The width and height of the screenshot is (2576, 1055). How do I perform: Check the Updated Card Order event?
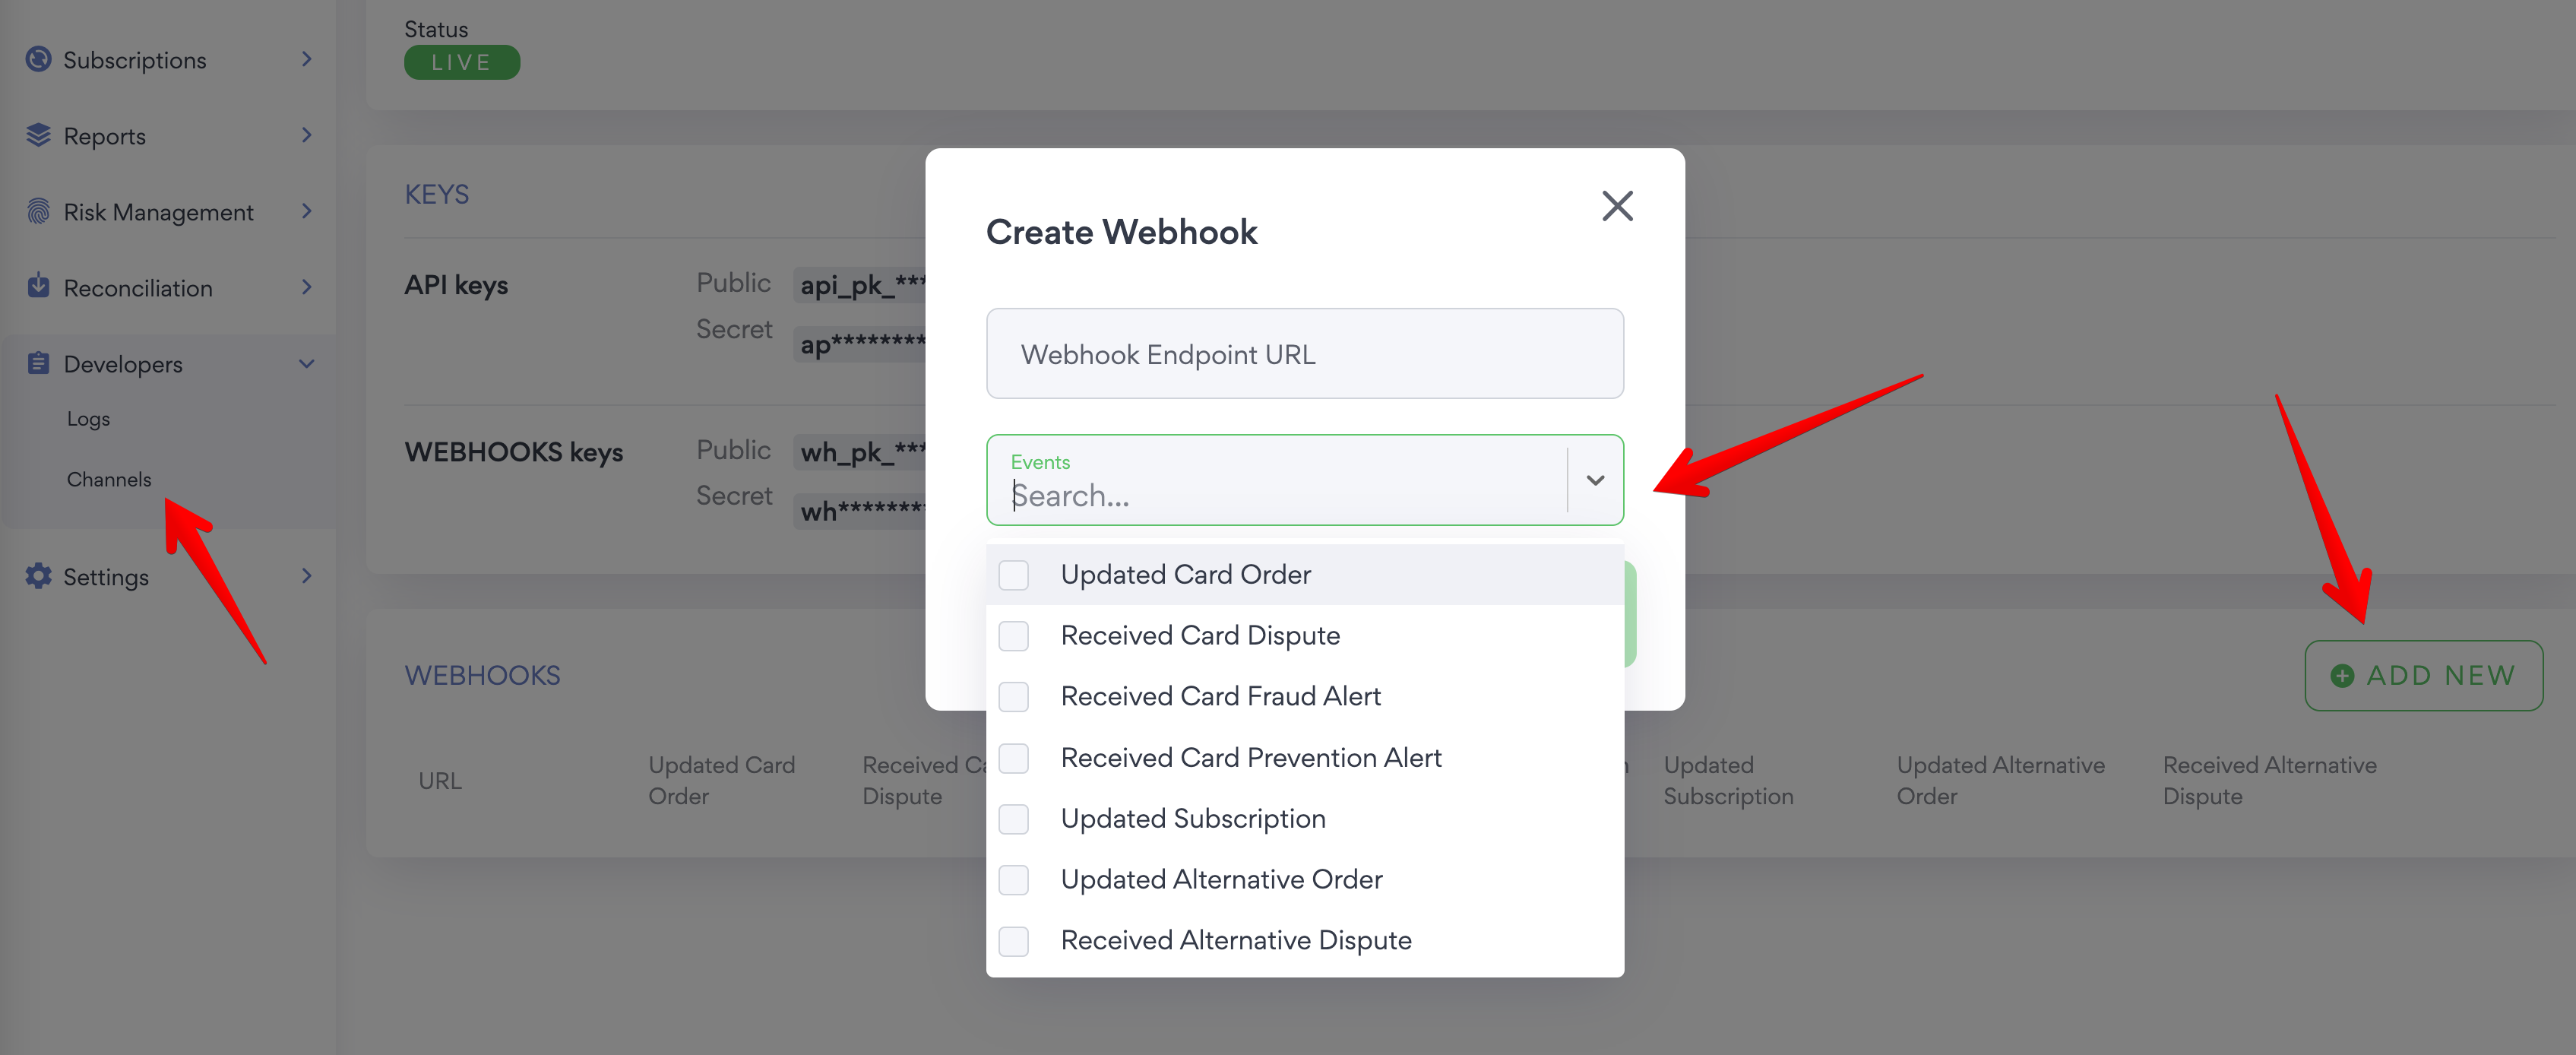[x=1014, y=575]
